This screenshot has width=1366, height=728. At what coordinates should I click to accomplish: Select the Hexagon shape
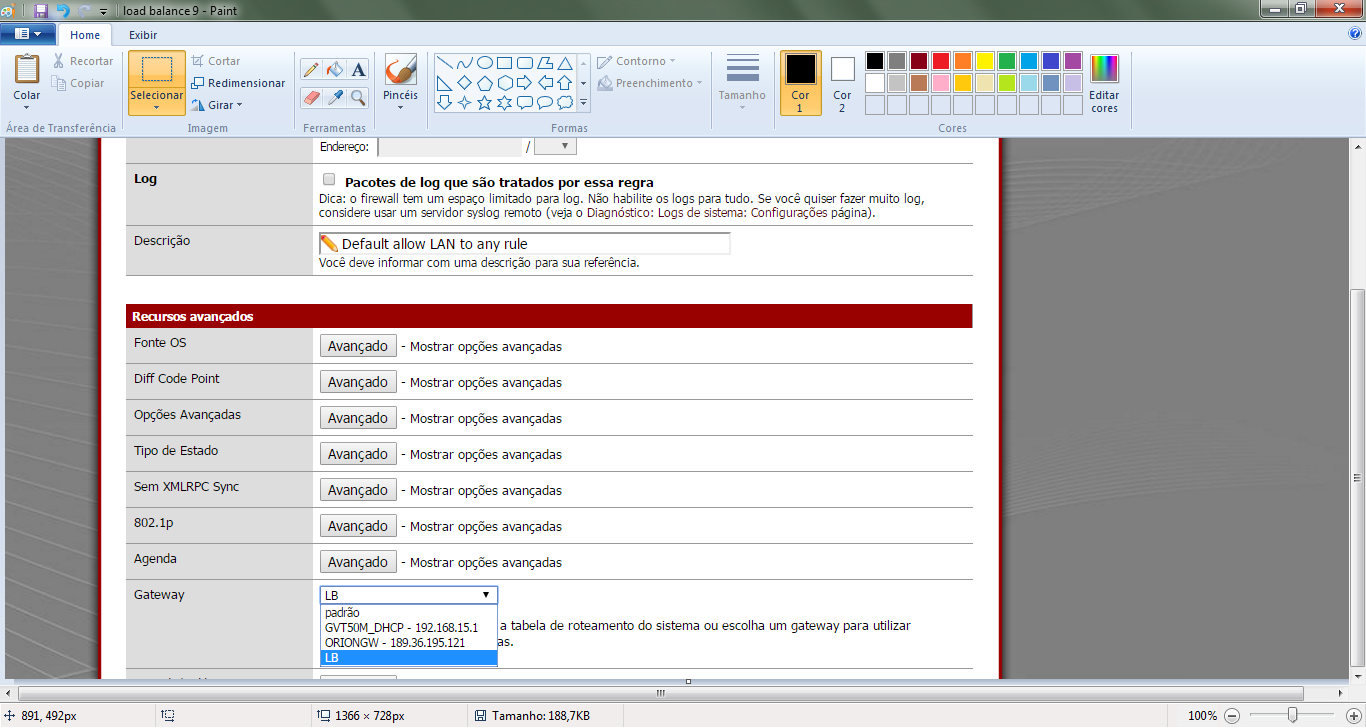pos(504,82)
